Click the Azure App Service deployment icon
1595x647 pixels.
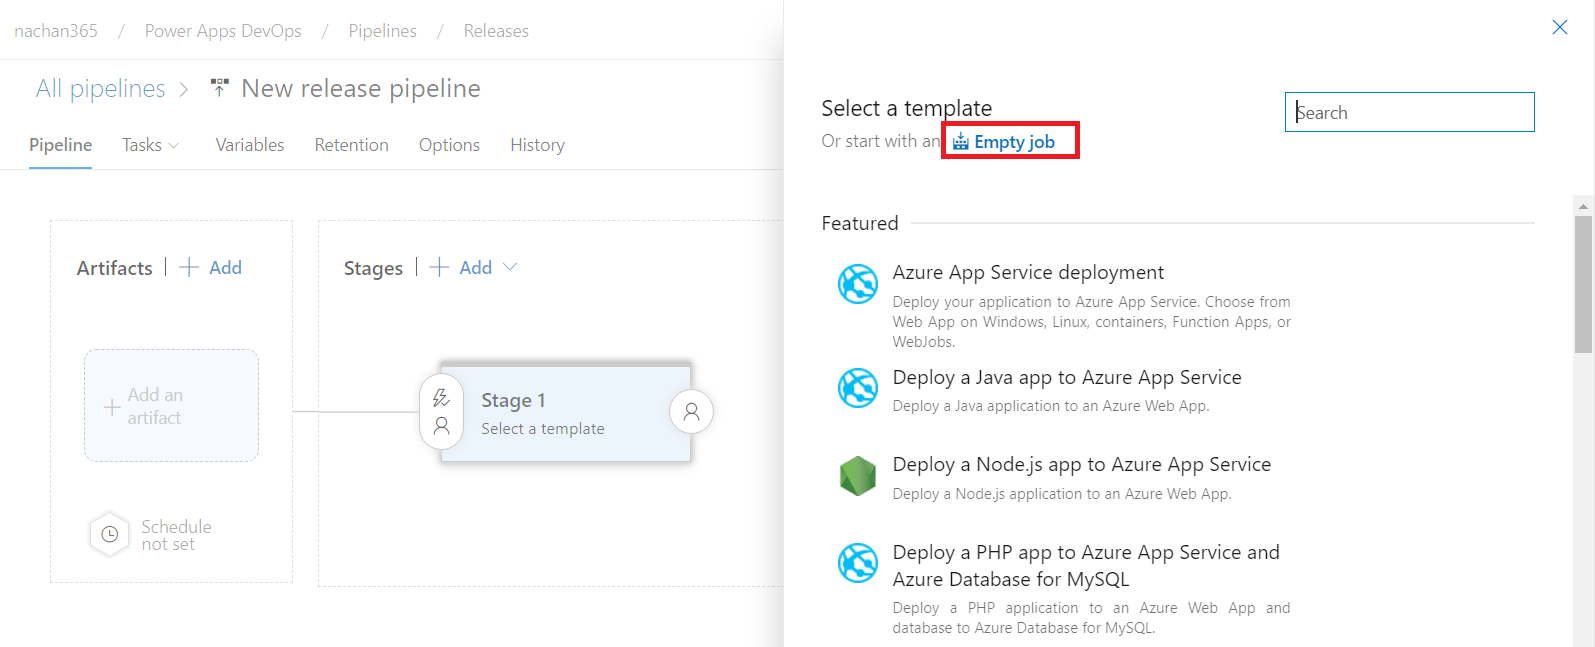[x=857, y=284]
